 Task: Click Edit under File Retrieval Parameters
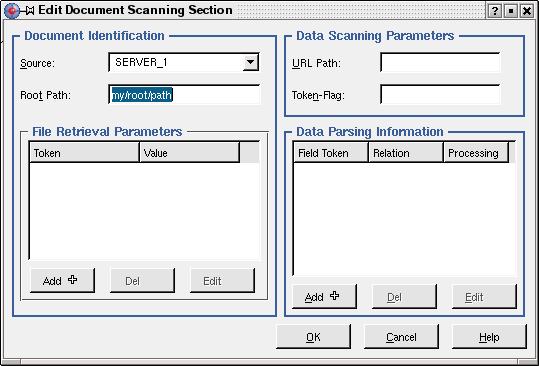[222, 281]
